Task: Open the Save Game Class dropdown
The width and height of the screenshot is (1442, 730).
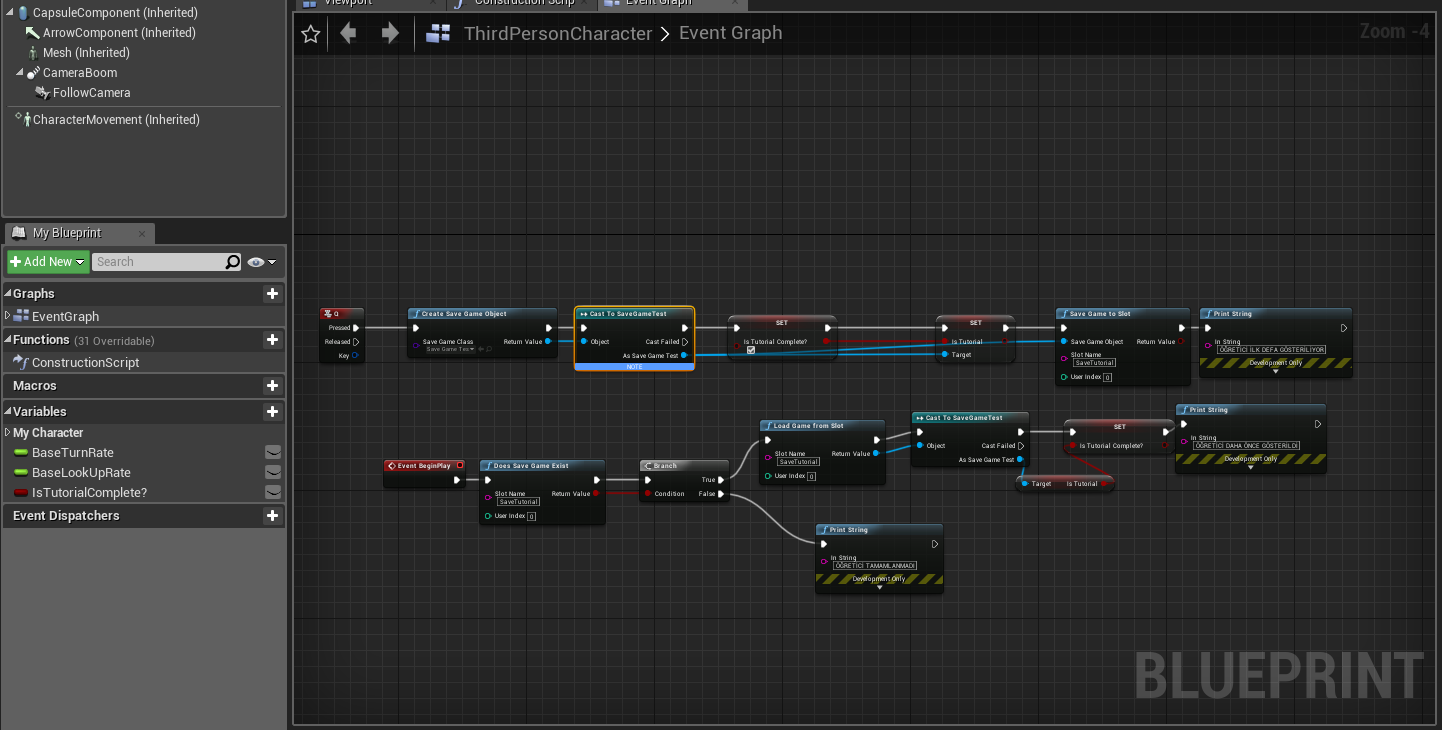Action: (451, 349)
